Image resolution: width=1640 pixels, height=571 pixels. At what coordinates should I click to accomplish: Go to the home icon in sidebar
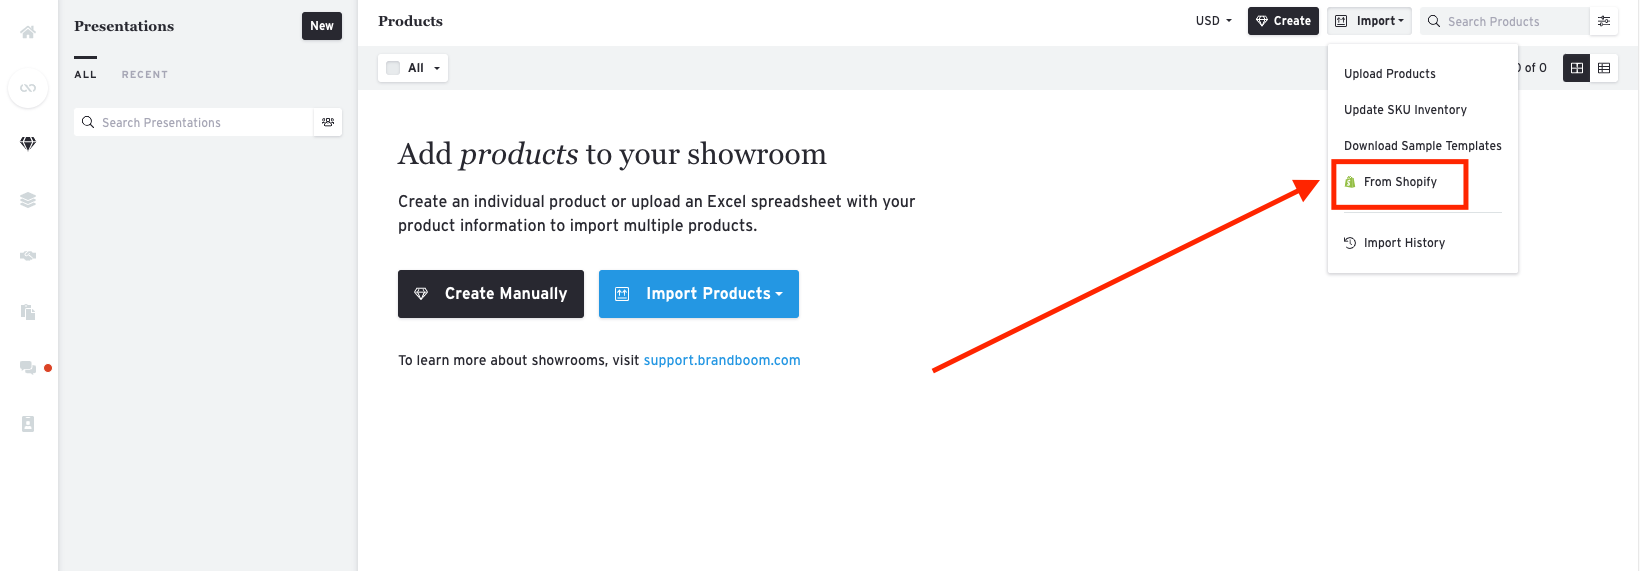[28, 32]
